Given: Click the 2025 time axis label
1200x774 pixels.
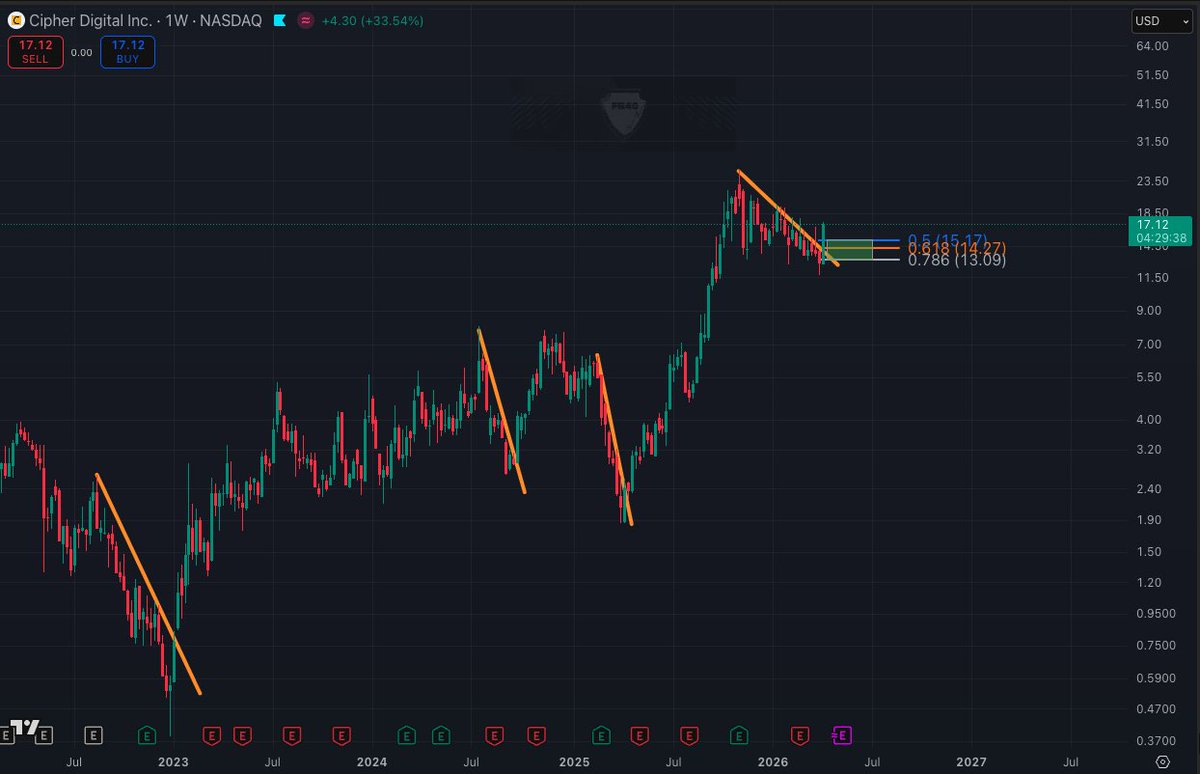Looking at the screenshot, I should click(x=574, y=762).
